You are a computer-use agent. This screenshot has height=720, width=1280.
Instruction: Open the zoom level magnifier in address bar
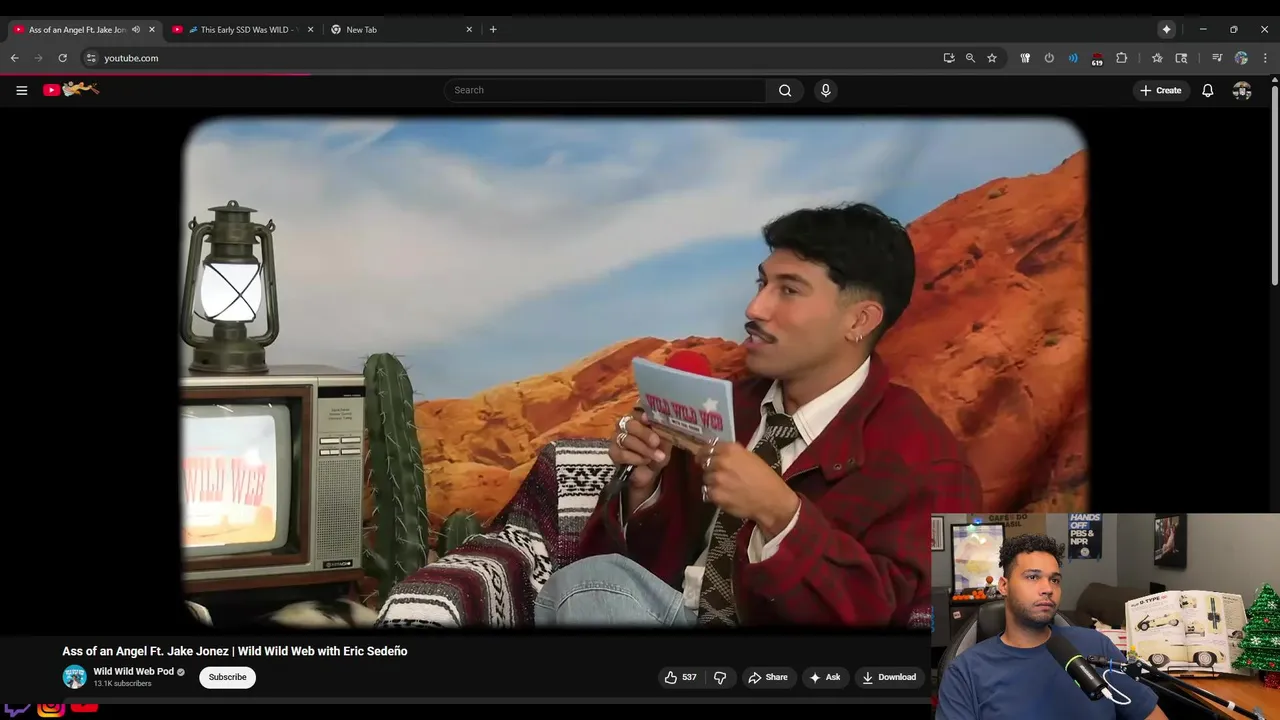click(x=970, y=58)
